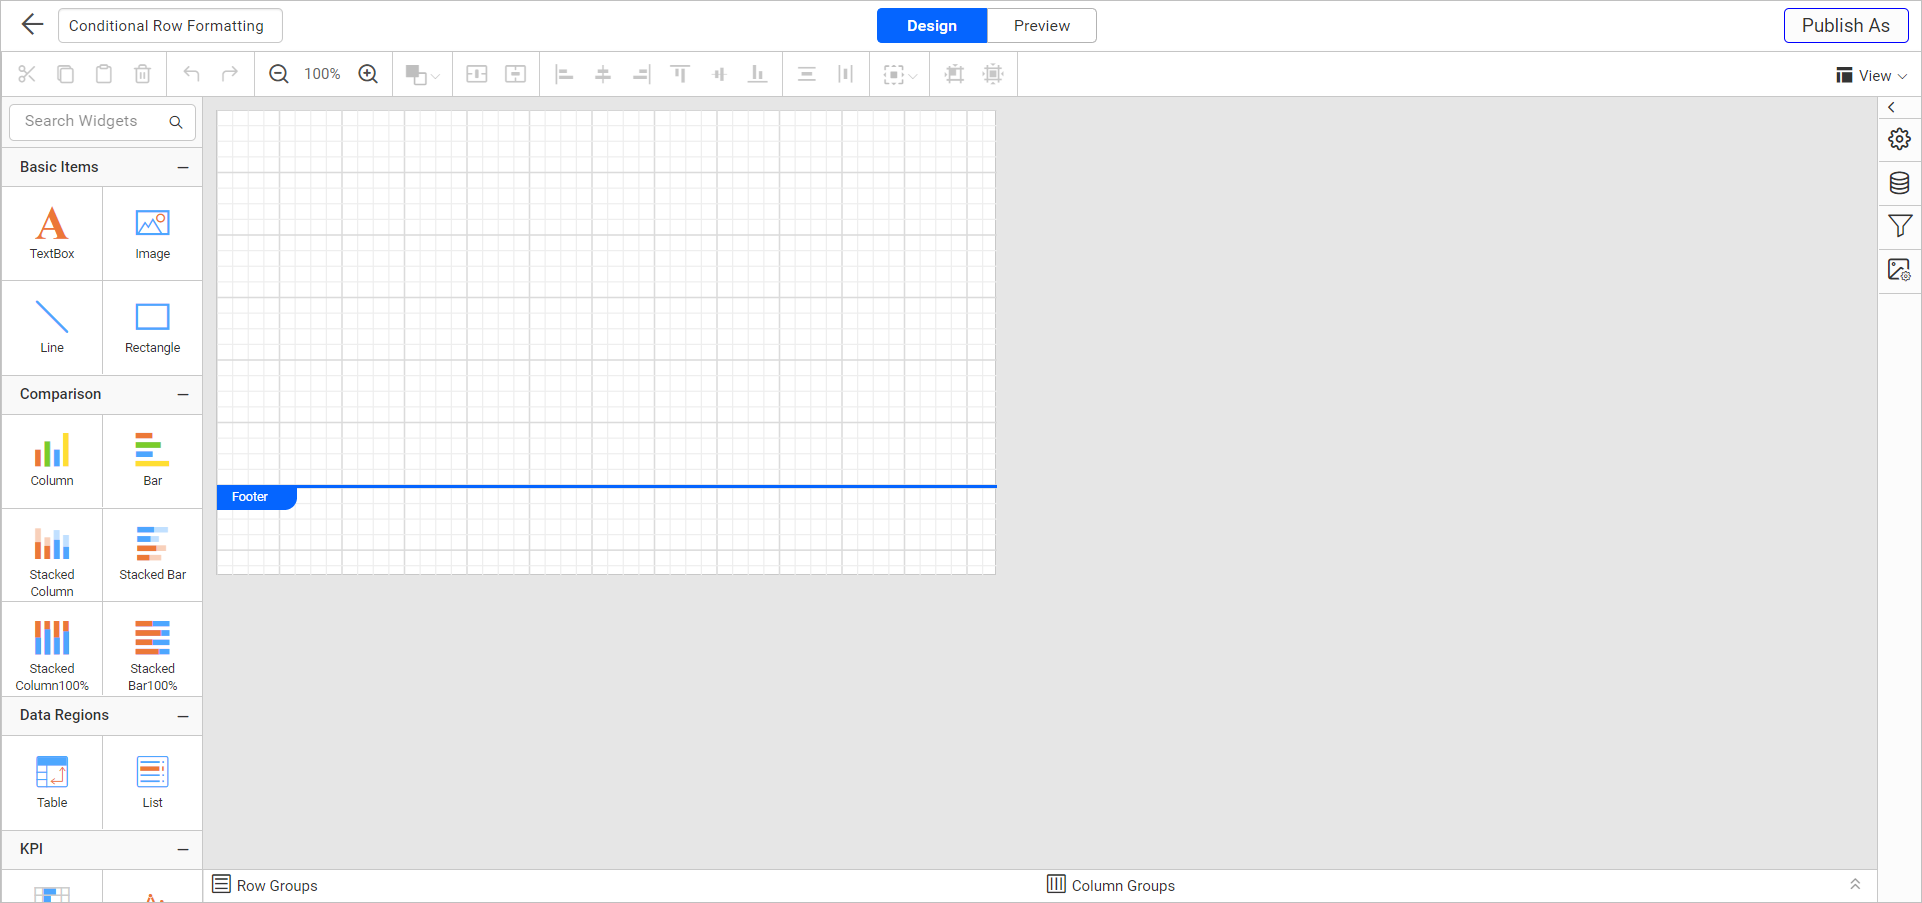Click the Delete trash icon
The width and height of the screenshot is (1922, 903).
(142, 74)
